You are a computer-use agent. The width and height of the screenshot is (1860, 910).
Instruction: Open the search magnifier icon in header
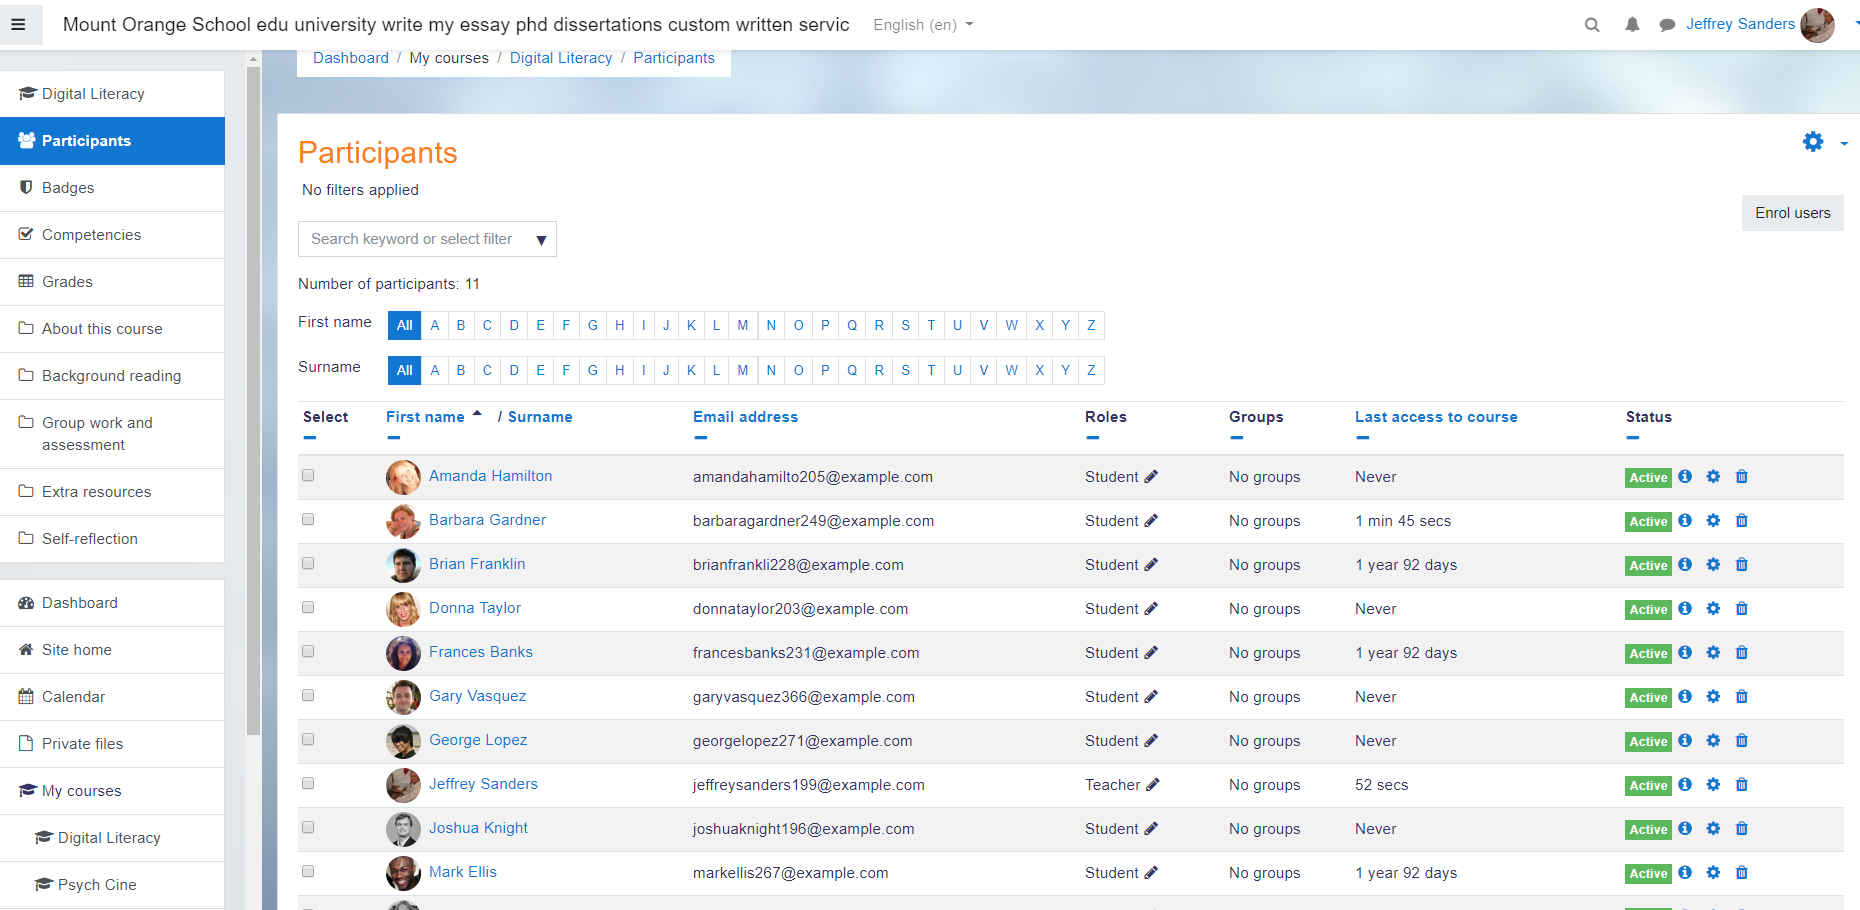point(1592,25)
